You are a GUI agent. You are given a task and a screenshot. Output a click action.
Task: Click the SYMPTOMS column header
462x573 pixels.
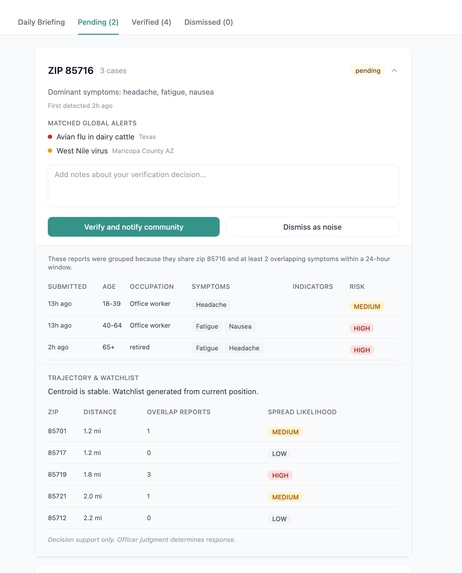[x=211, y=286]
